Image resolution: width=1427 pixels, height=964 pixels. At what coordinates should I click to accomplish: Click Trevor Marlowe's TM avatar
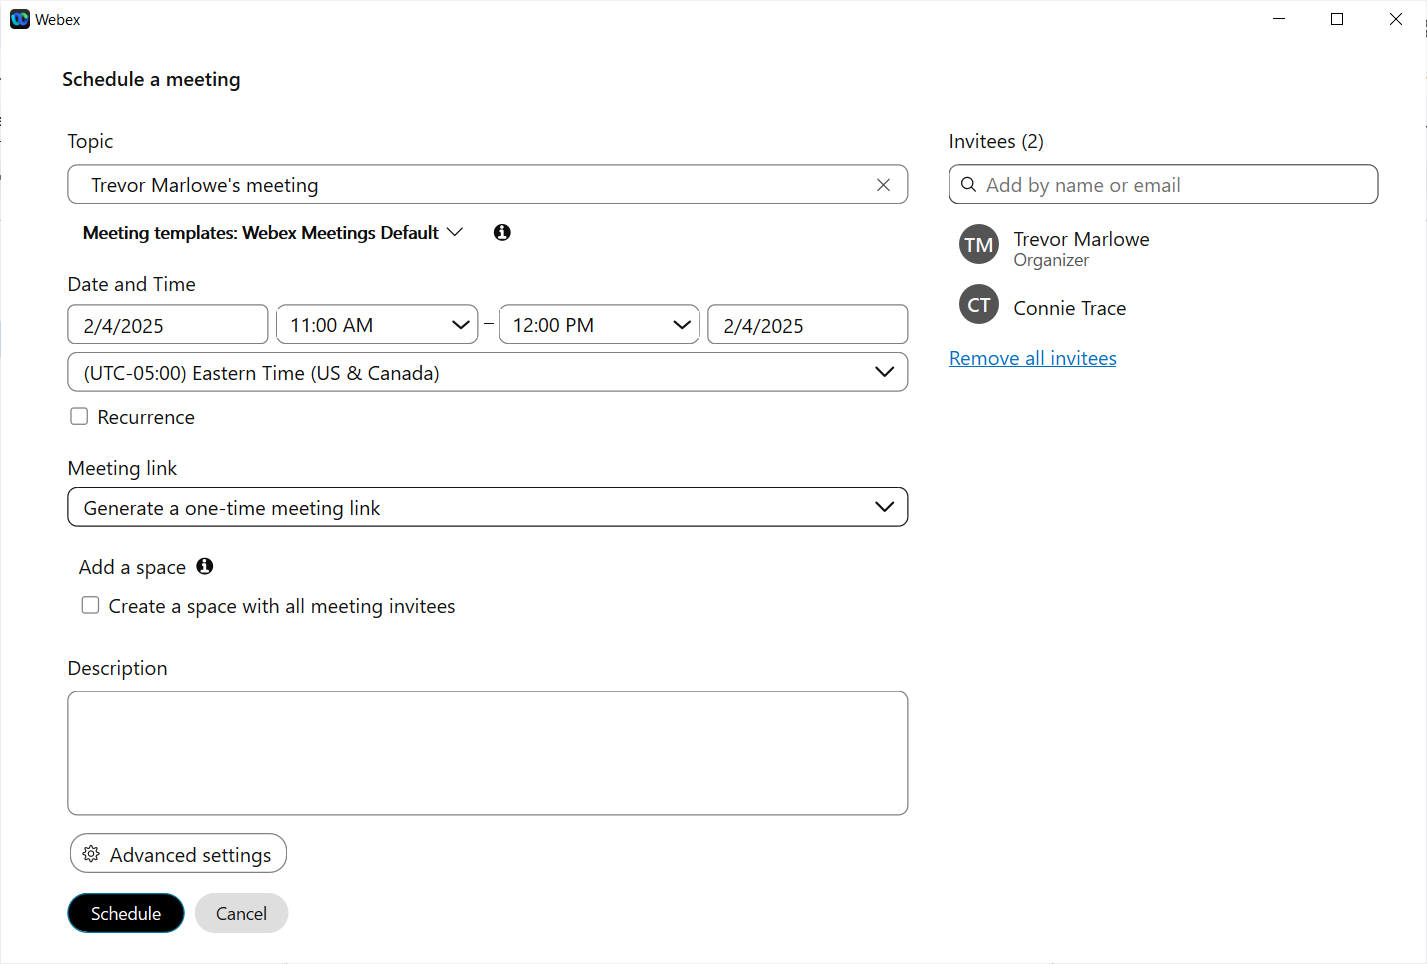979,244
